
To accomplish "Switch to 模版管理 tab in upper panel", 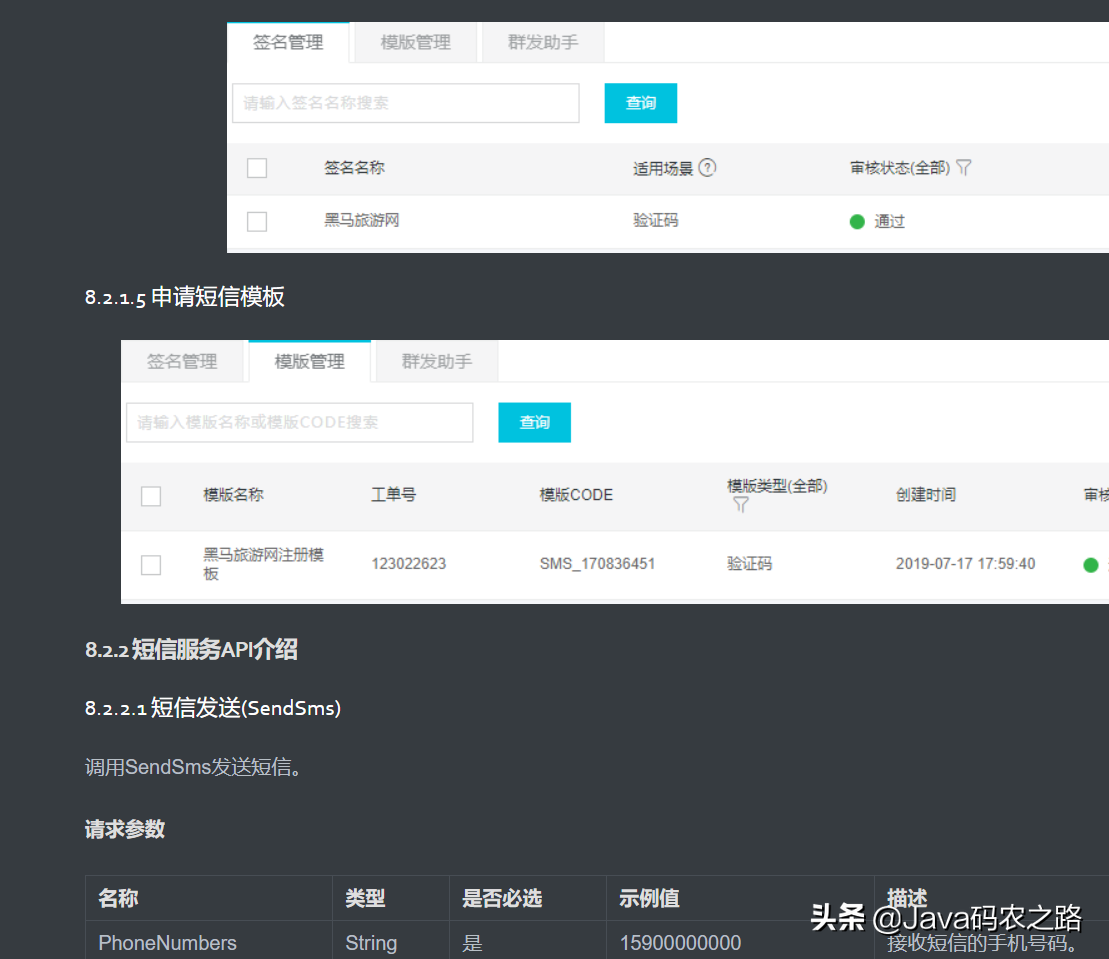I will (x=416, y=42).
